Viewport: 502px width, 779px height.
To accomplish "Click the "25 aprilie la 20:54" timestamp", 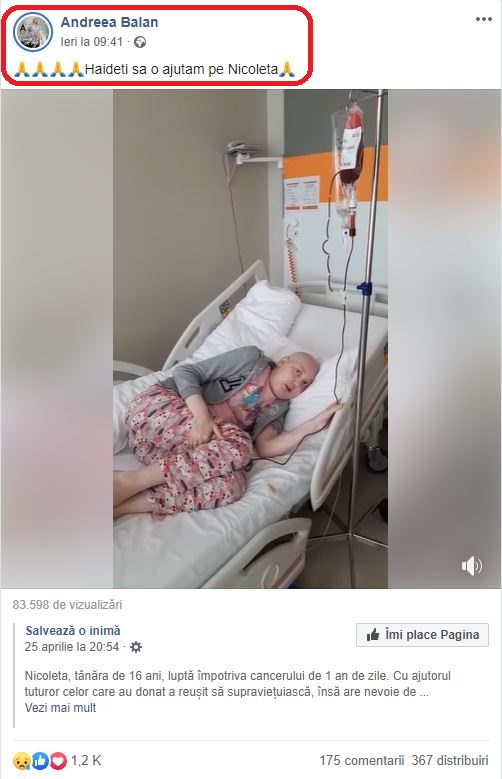I will [72, 647].
